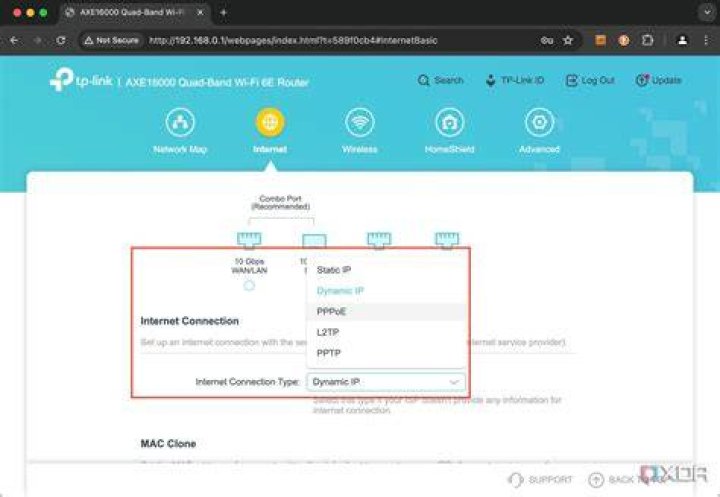The width and height of the screenshot is (720, 497).
Task: Open the browser profile icon
Action: pos(682,40)
